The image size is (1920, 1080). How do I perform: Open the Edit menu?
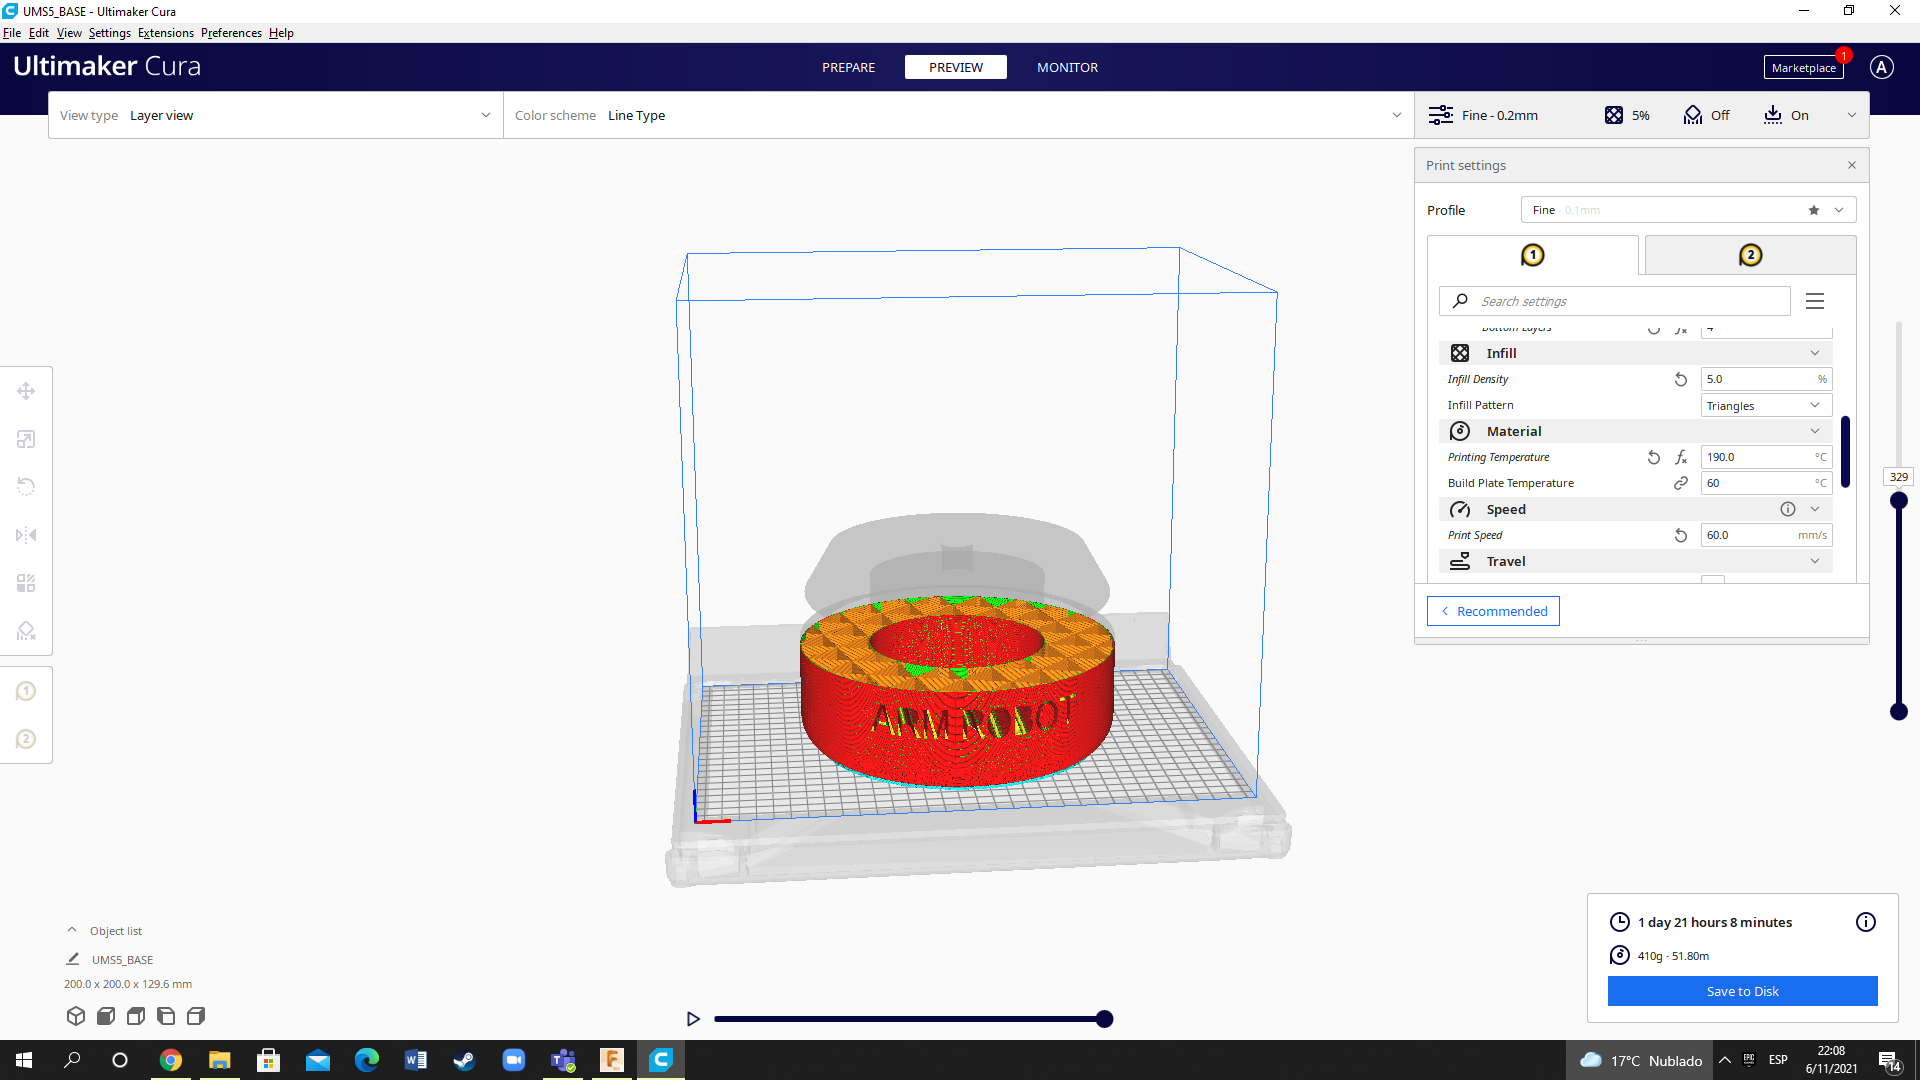[39, 33]
